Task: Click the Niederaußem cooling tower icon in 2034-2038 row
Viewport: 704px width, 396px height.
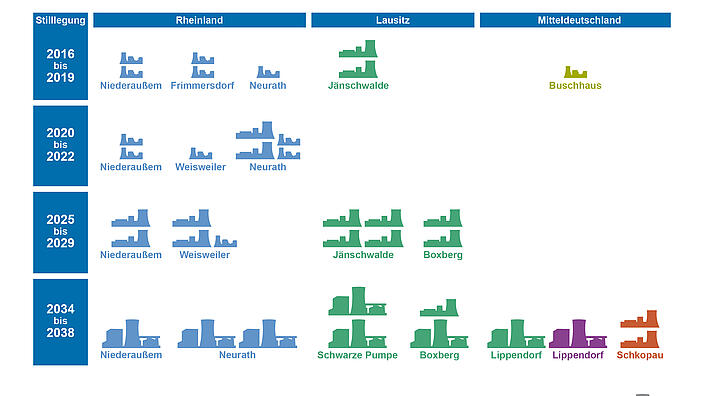Action: 131,334
